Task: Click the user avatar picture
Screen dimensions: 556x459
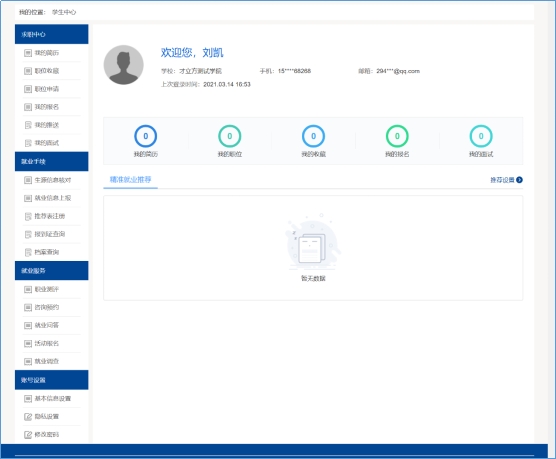Action: pyautogui.click(x=123, y=65)
